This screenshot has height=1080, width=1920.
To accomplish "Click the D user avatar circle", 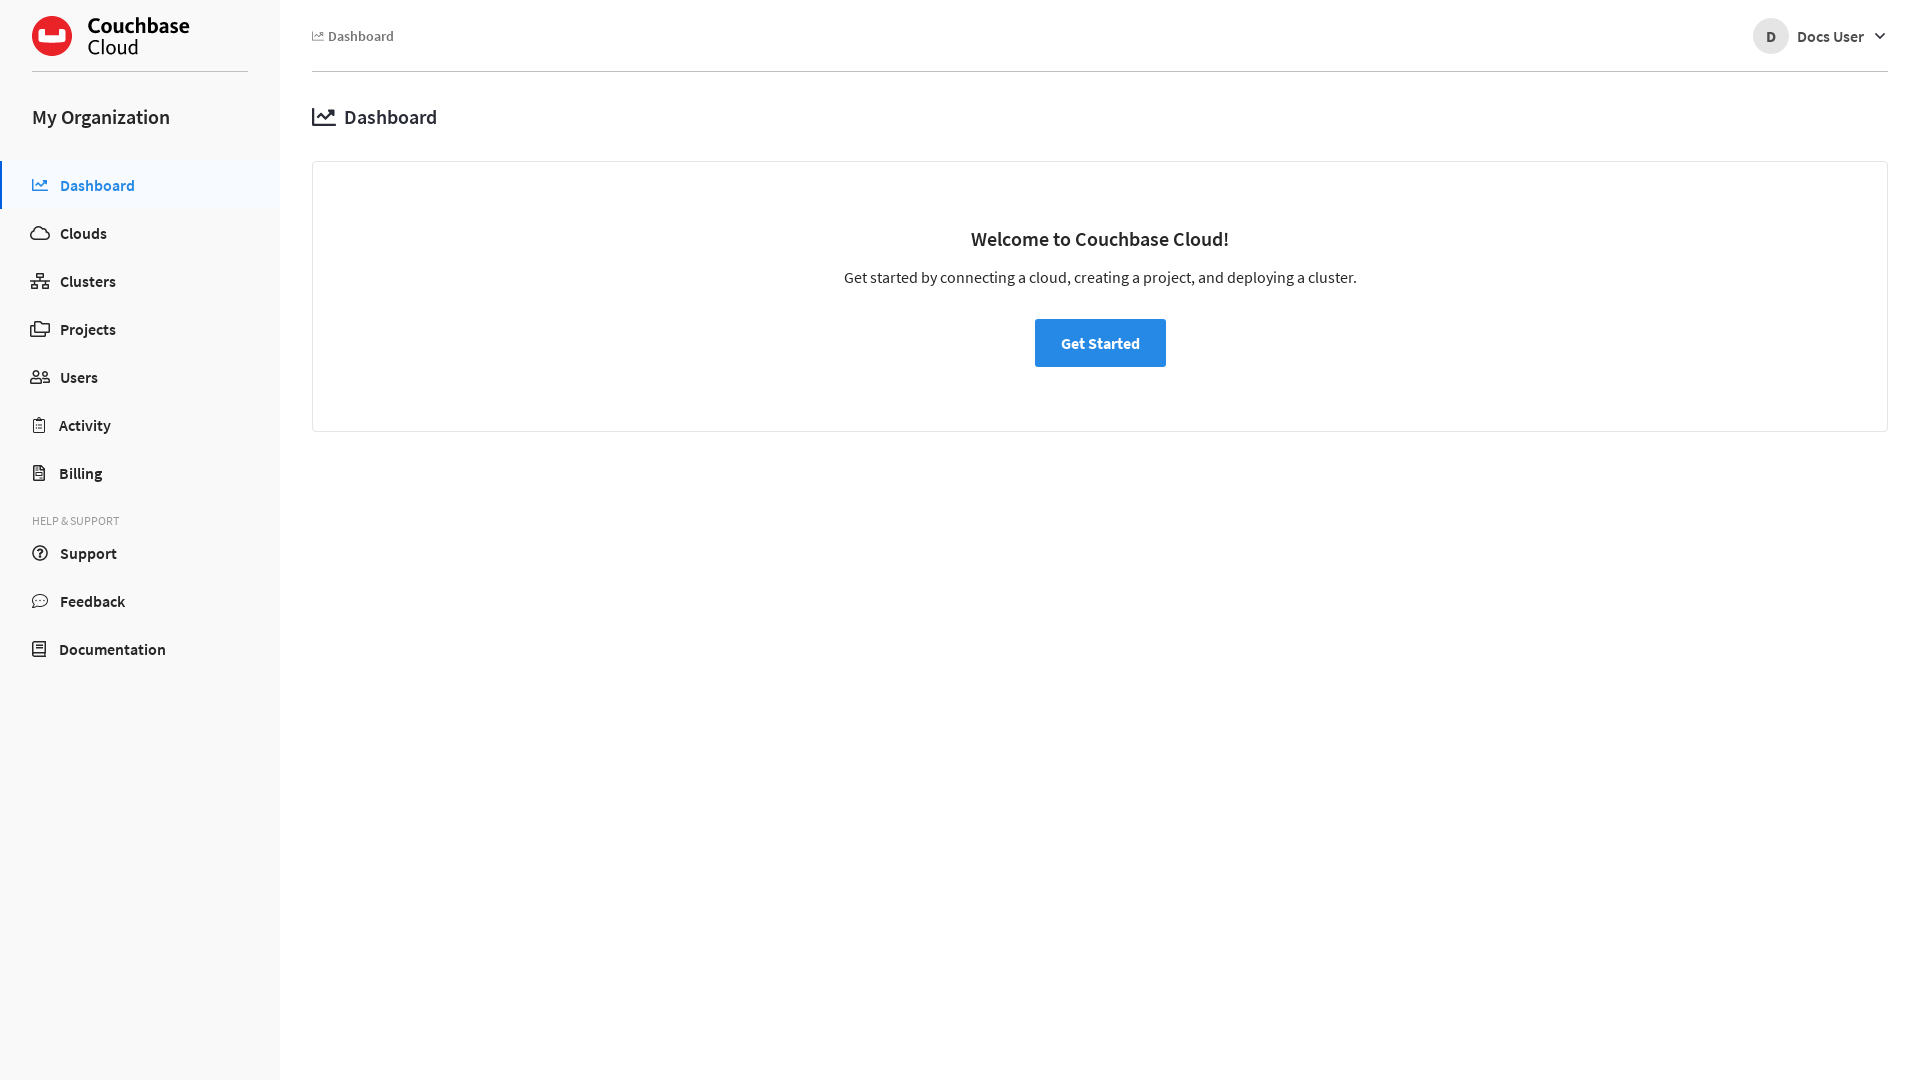I will click(x=1770, y=36).
